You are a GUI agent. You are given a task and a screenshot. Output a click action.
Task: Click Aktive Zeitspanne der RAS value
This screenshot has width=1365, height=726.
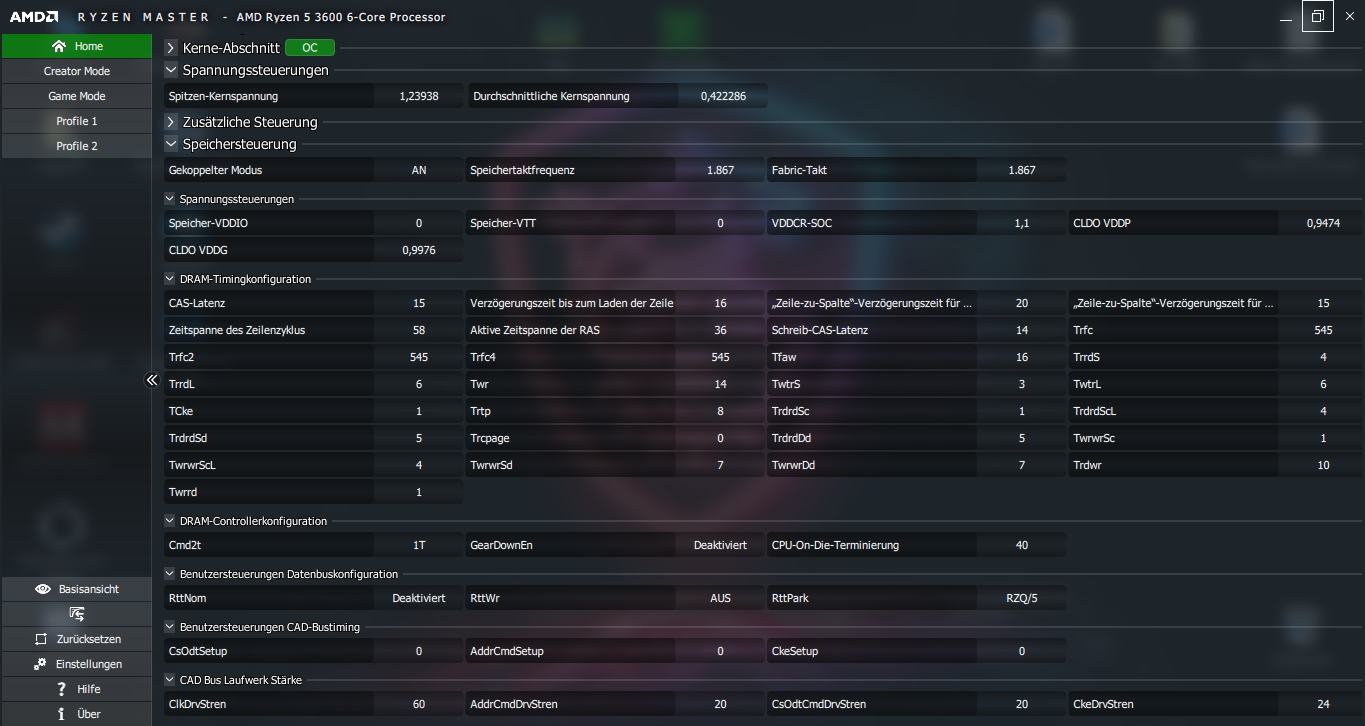(720, 330)
